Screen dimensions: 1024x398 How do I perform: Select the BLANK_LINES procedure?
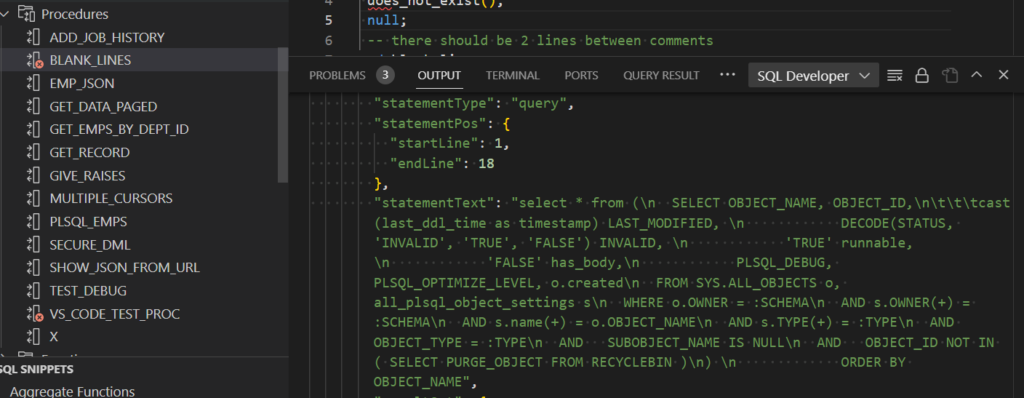click(90, 60)
